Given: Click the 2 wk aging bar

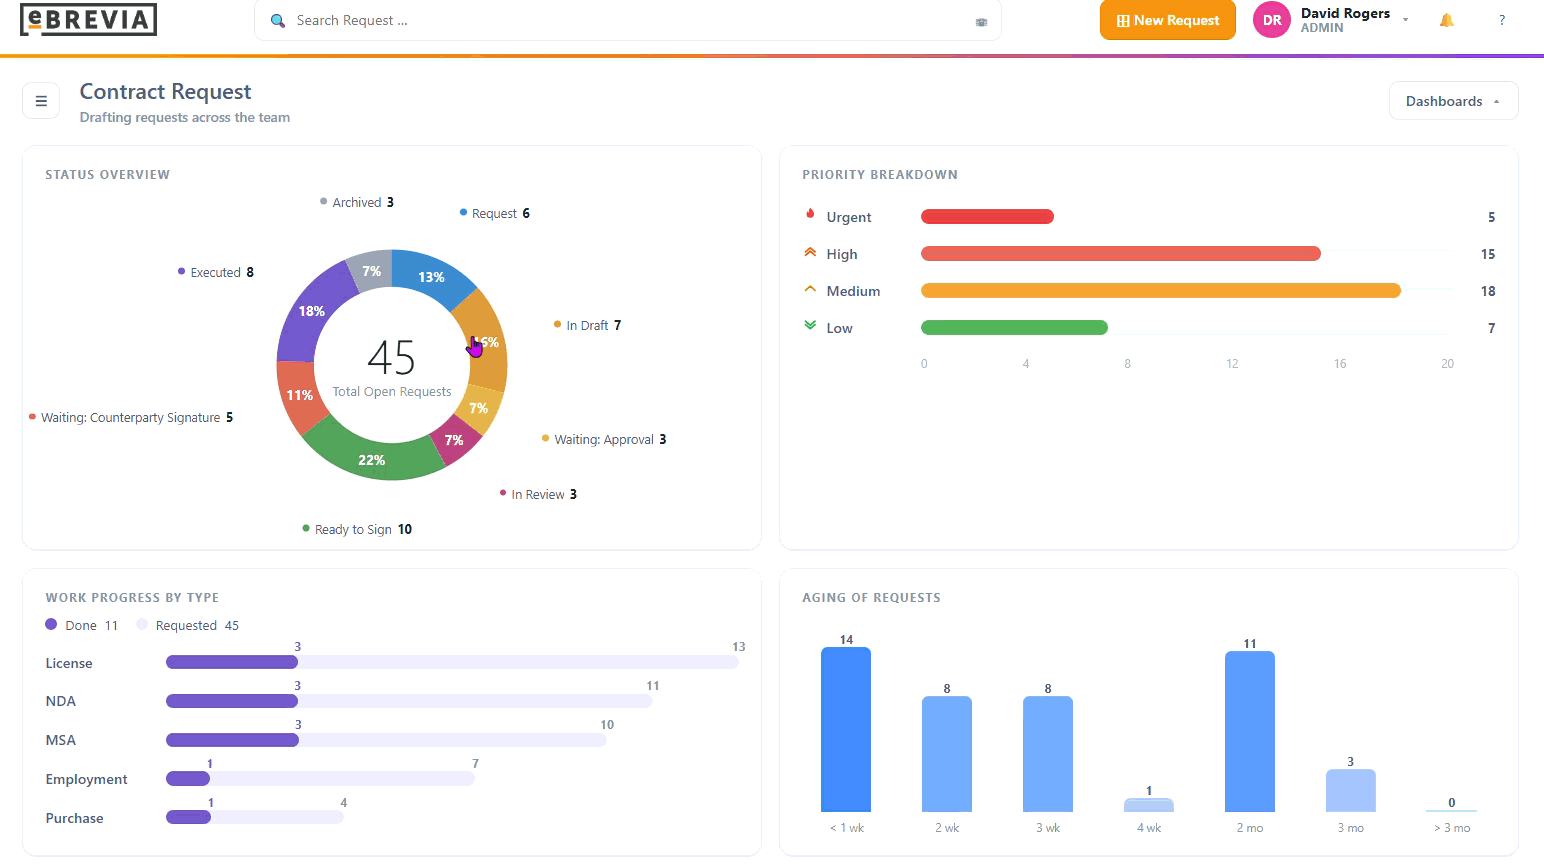Looking at the screenshot, I should [x=947, y=755].
